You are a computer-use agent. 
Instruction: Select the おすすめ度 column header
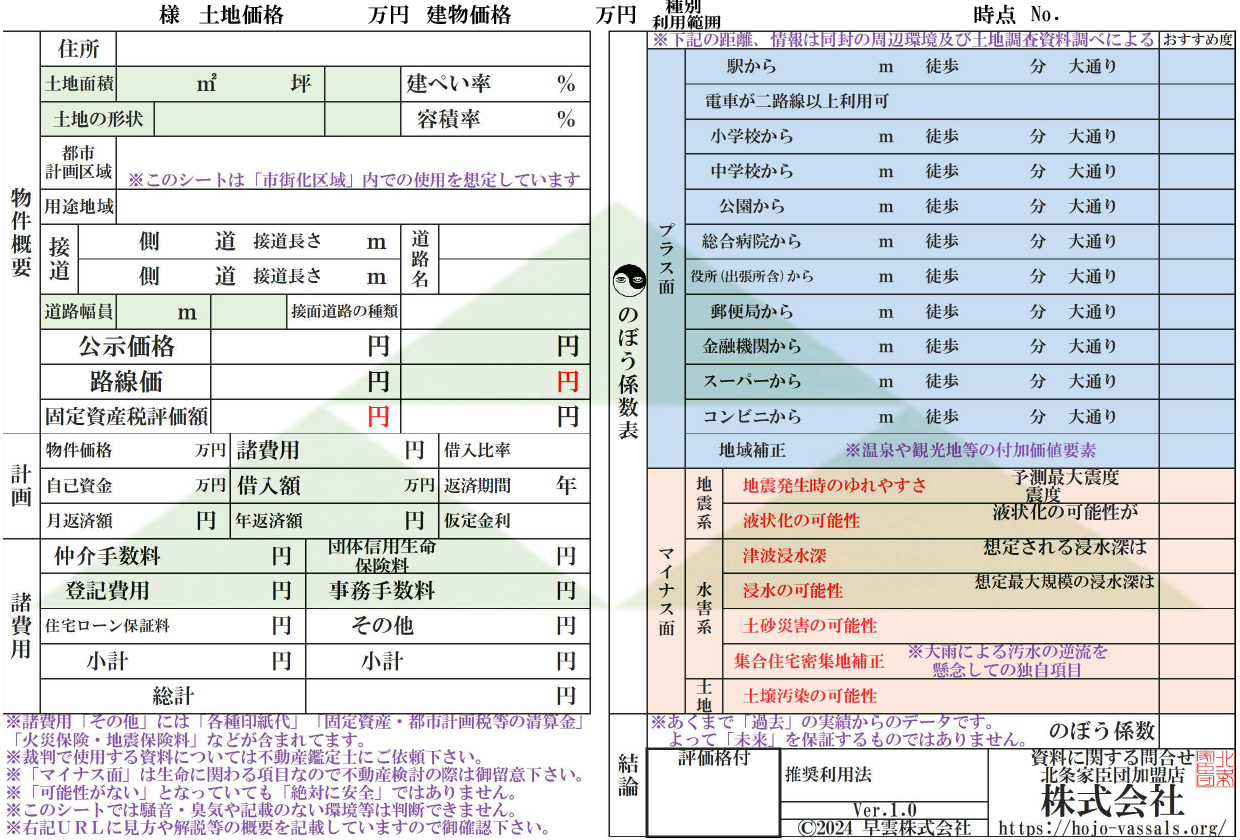(x=1196, y=38)
